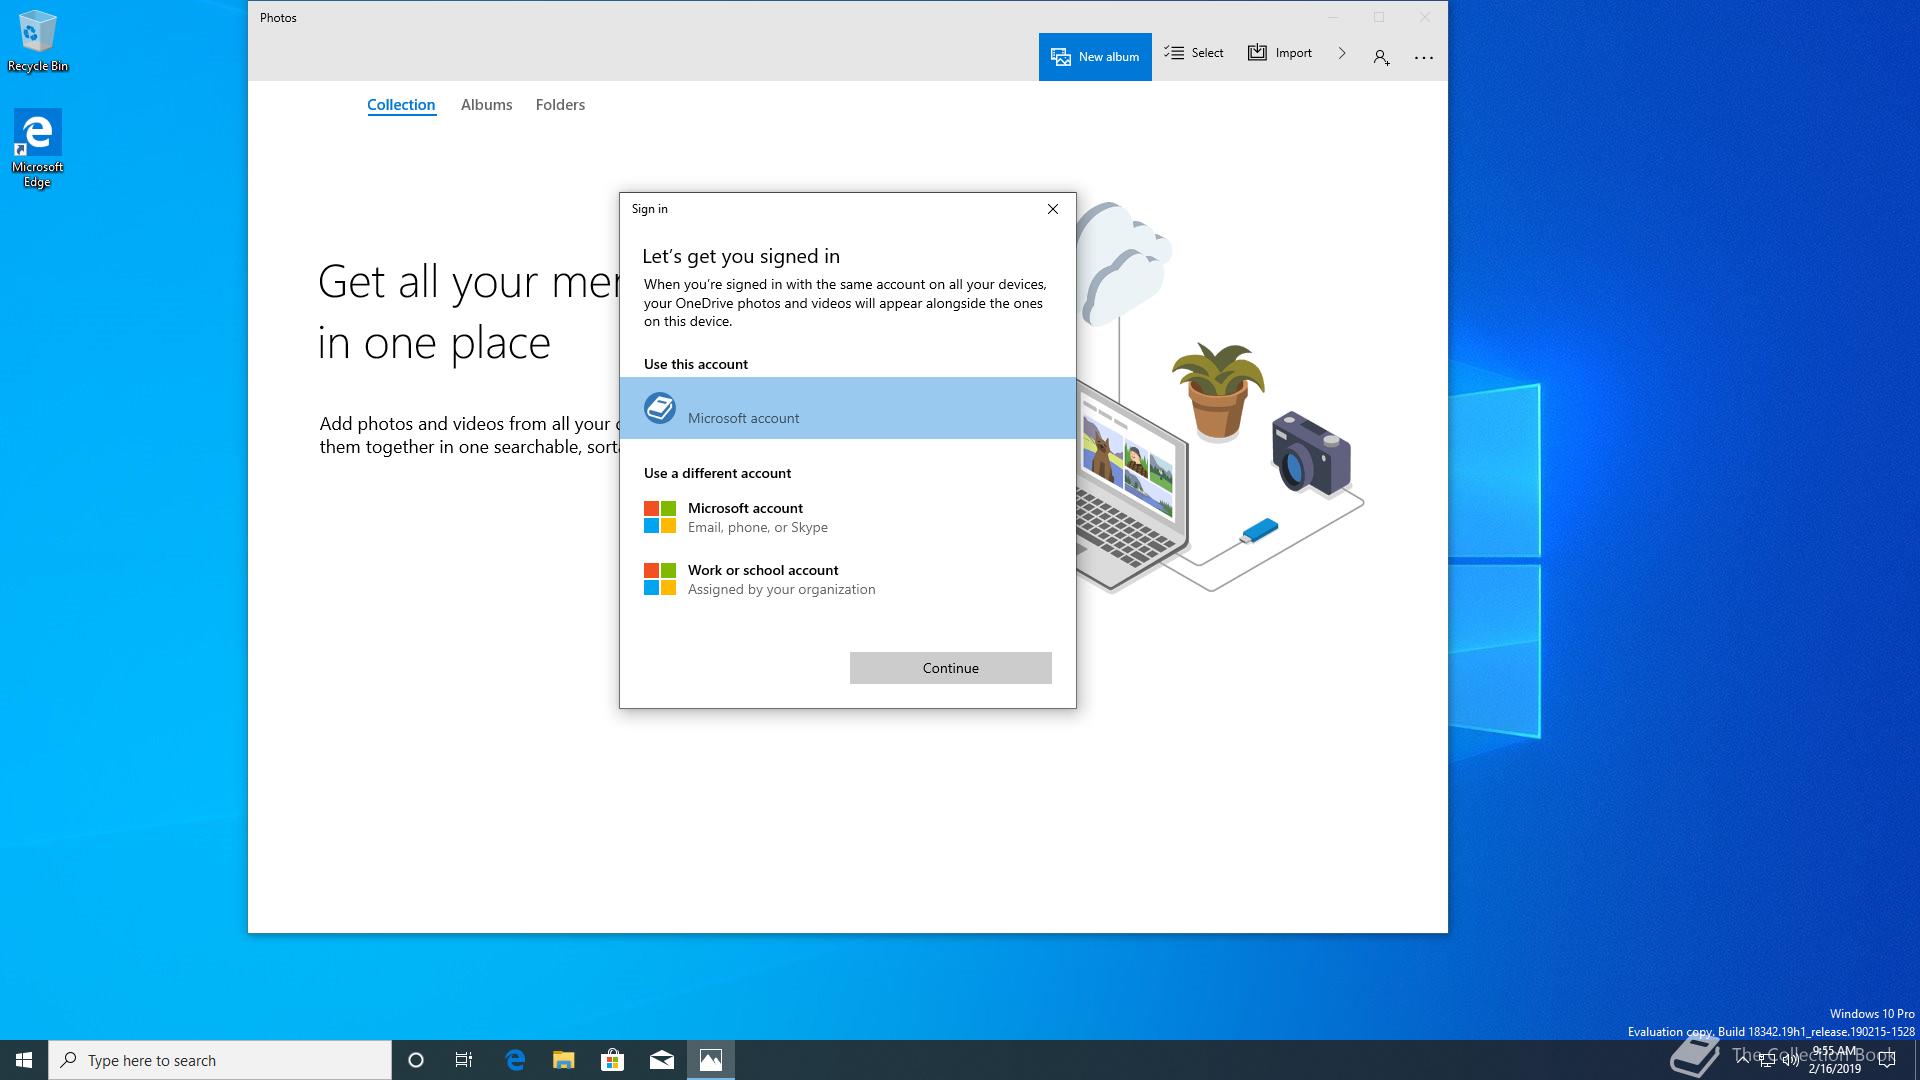Screen dimensions: 1920x1080
Task: Minimize the Photos window
Action: 1333,17
